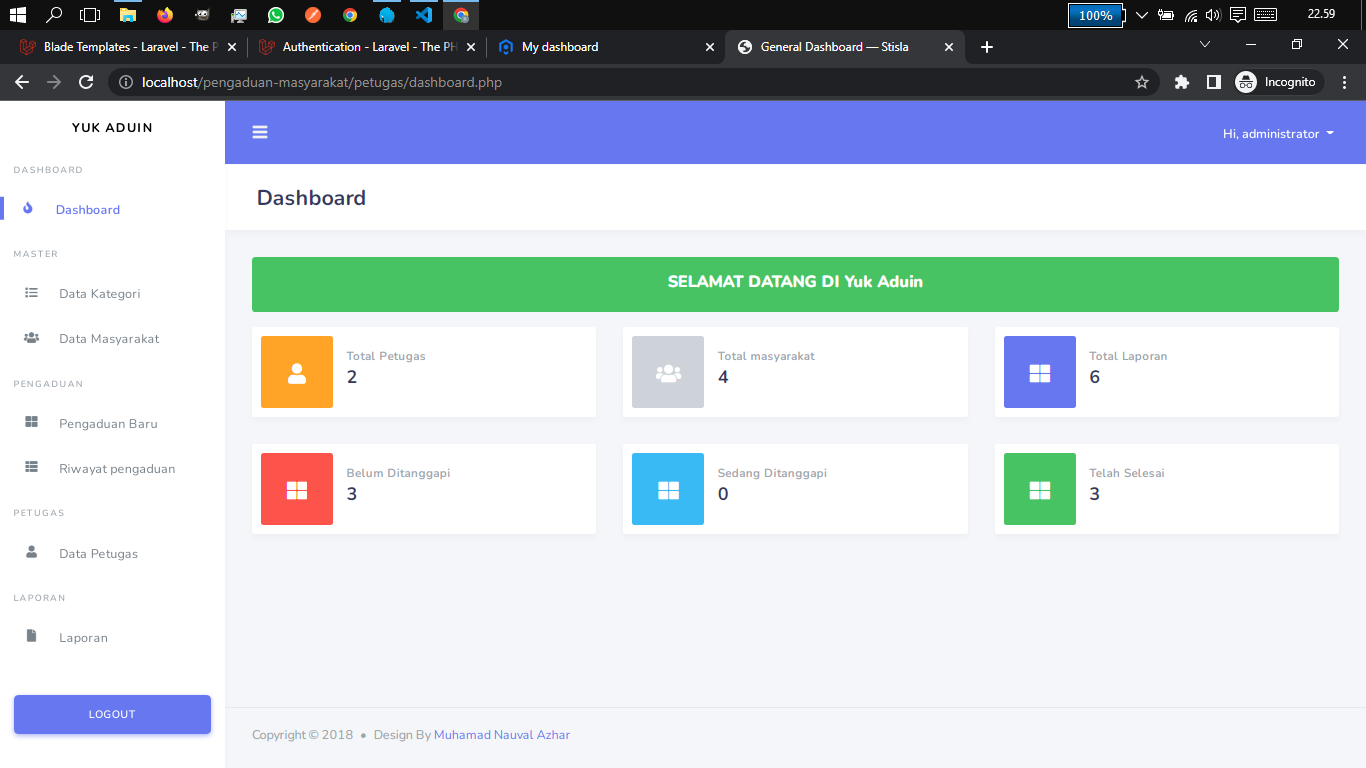Switch to the My dashboard tab

pos(560,47)
